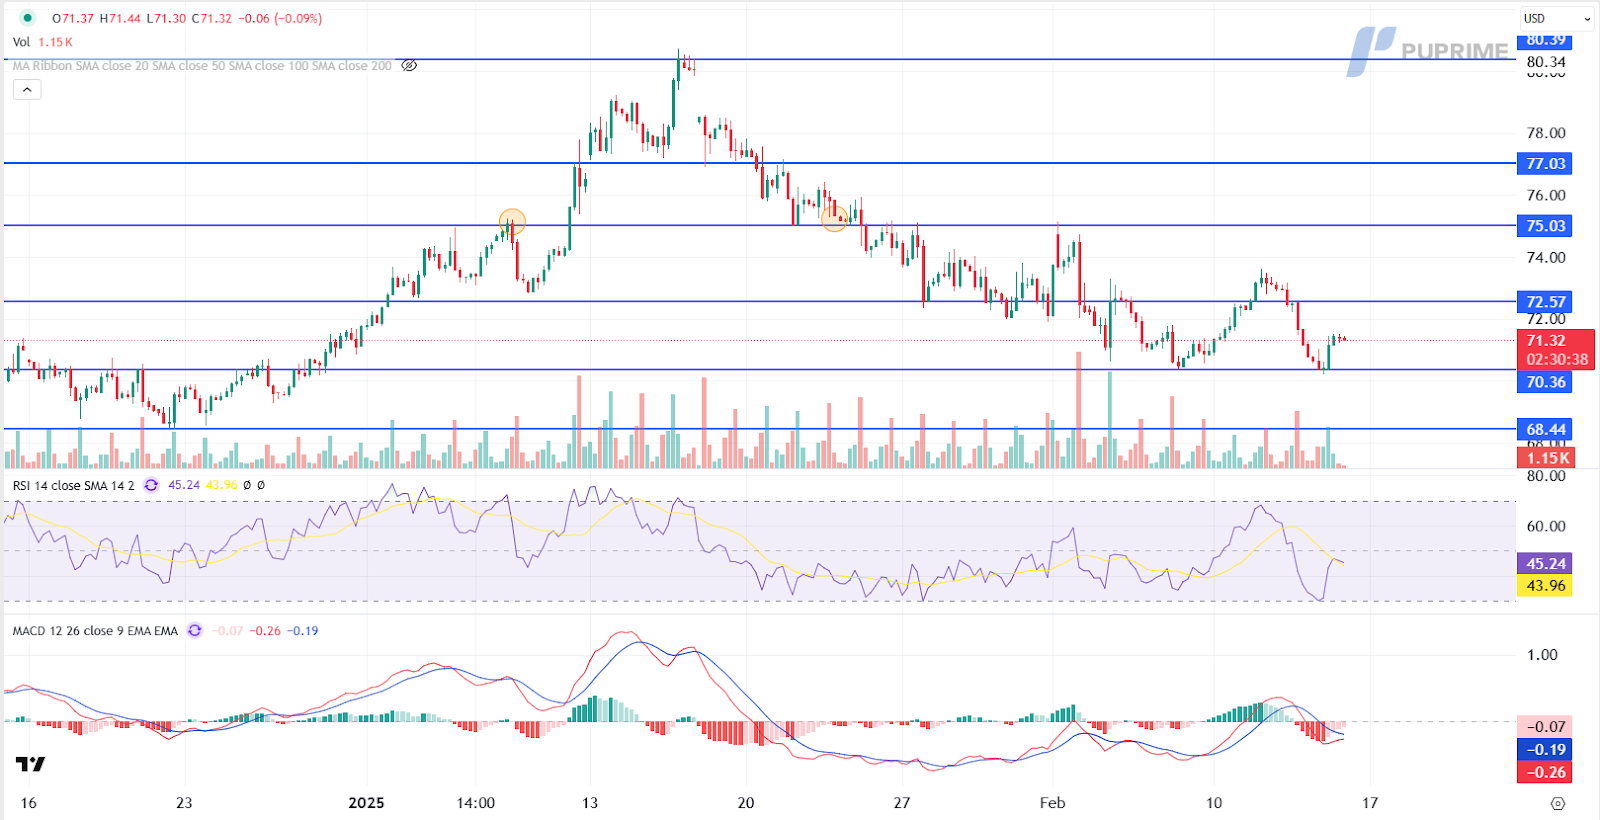Select the 68.44 horizontal line price label
1600x820 pixels.
(x=1545, y=430)
